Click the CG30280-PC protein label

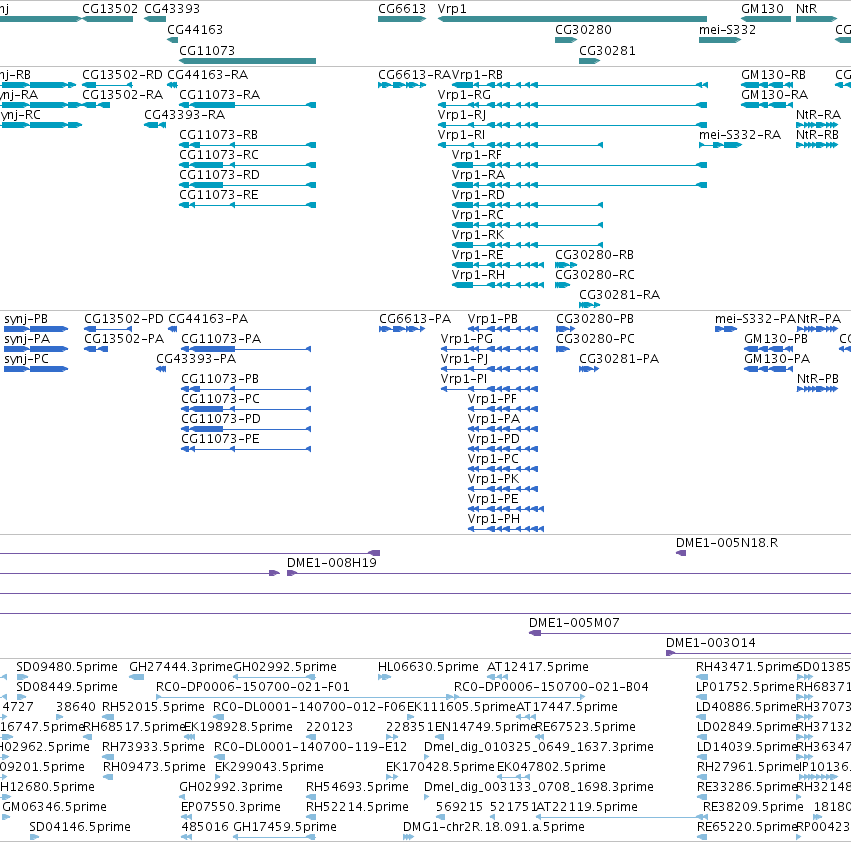[x=595, y=339]
